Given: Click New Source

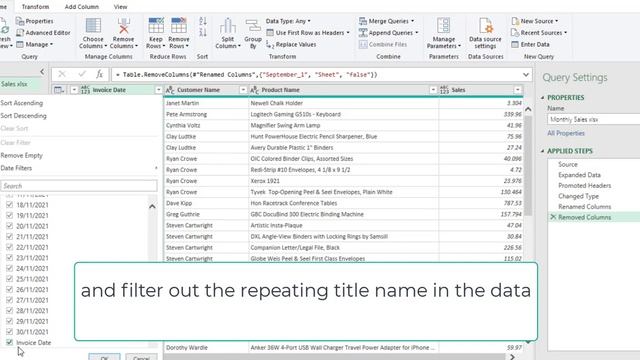Looking at the screenshot, I should [535, 21].
